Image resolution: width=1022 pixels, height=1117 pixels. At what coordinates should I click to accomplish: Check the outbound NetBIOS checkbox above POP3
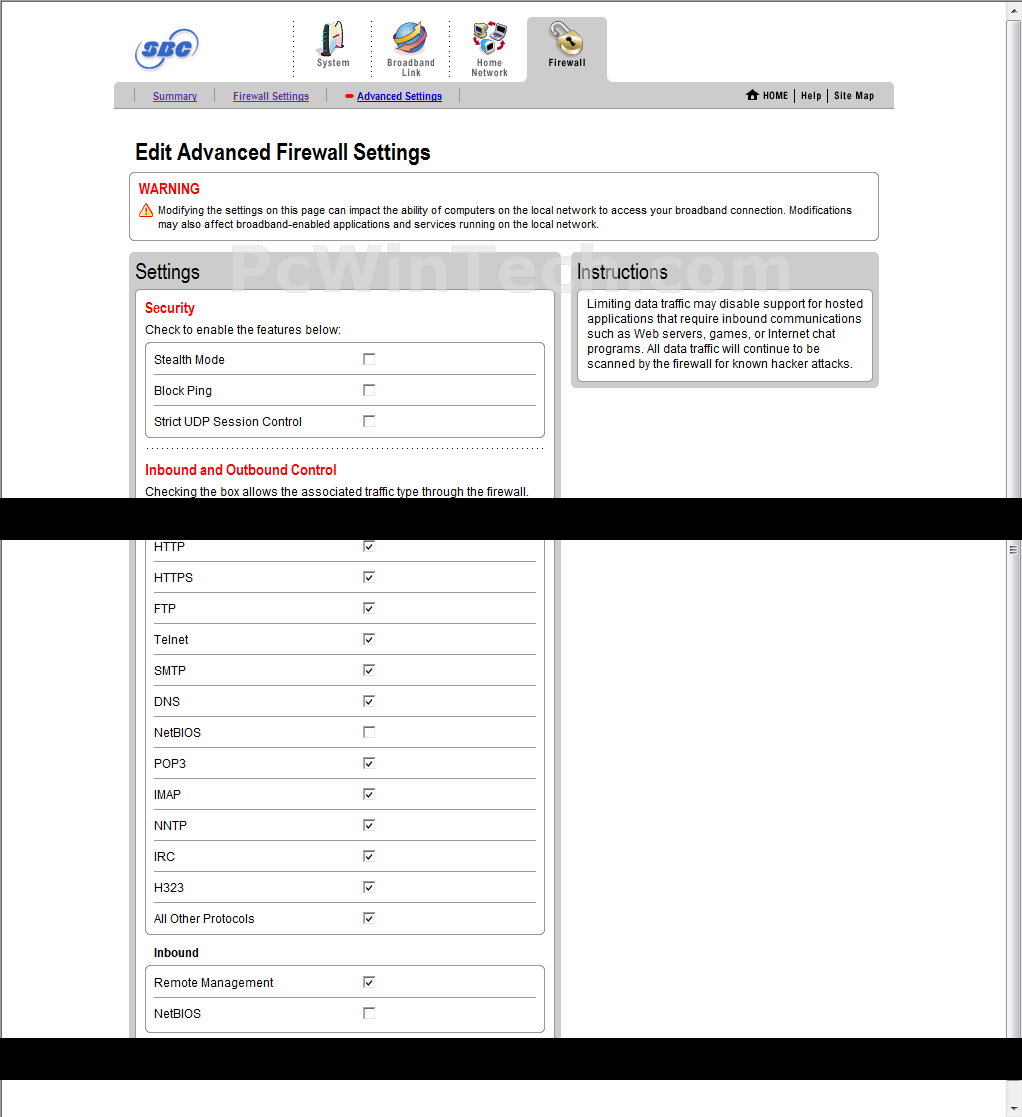(369, 732)
